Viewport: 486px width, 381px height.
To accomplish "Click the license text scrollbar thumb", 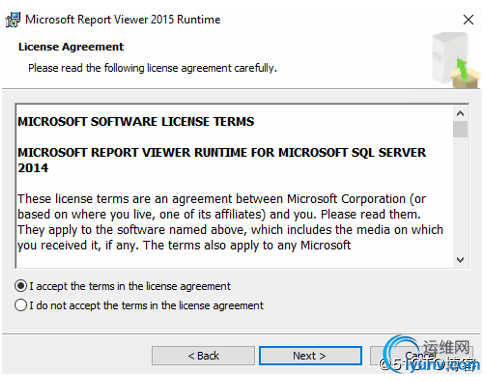I will pos(460,129).
